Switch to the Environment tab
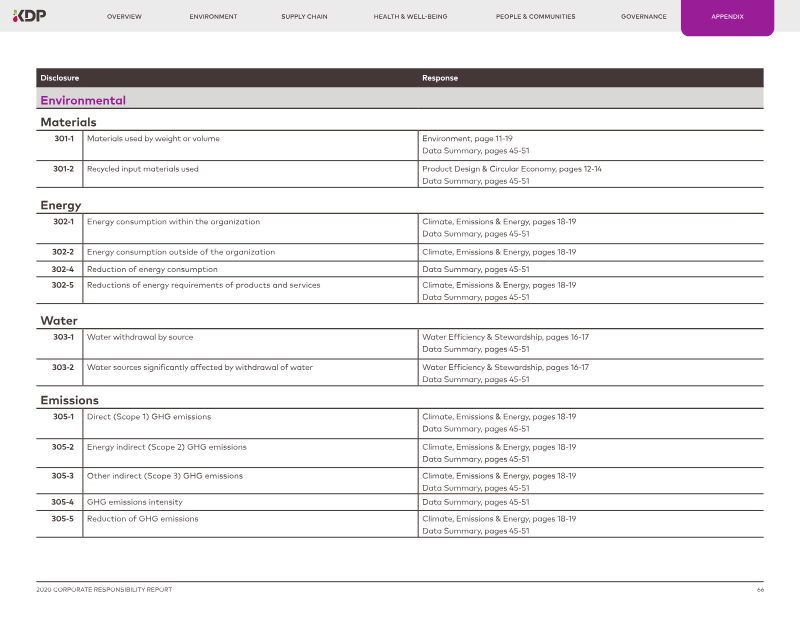The image size is (800, 618). tap(213, 17)
